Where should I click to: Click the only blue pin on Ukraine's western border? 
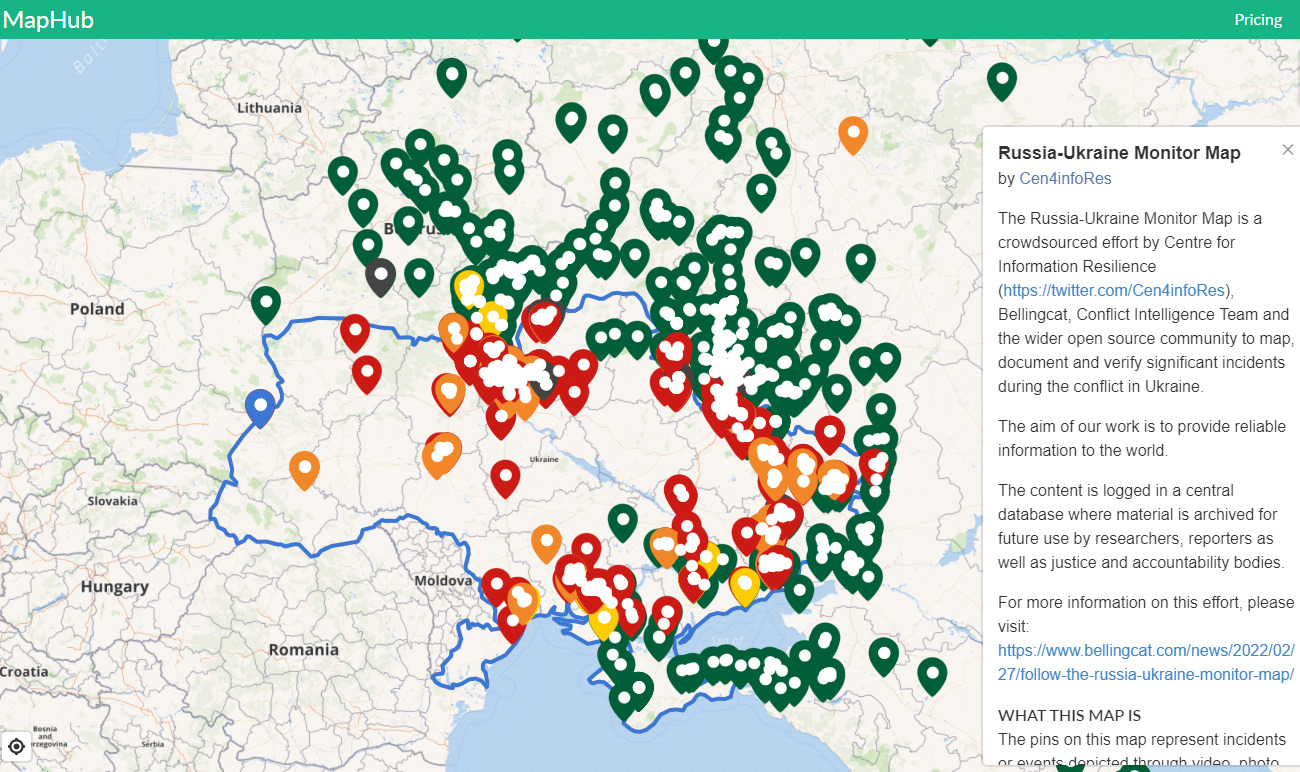pos(260,408)
